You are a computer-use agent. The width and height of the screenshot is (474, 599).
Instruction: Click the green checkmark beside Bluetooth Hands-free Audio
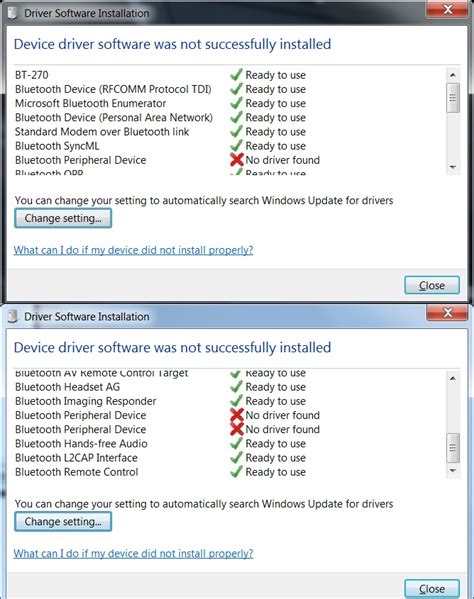click(x=236, y=443)
